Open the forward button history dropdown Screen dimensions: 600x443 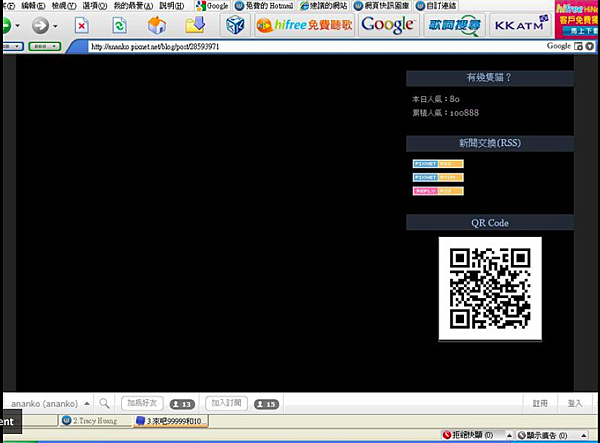coord(55,26)
